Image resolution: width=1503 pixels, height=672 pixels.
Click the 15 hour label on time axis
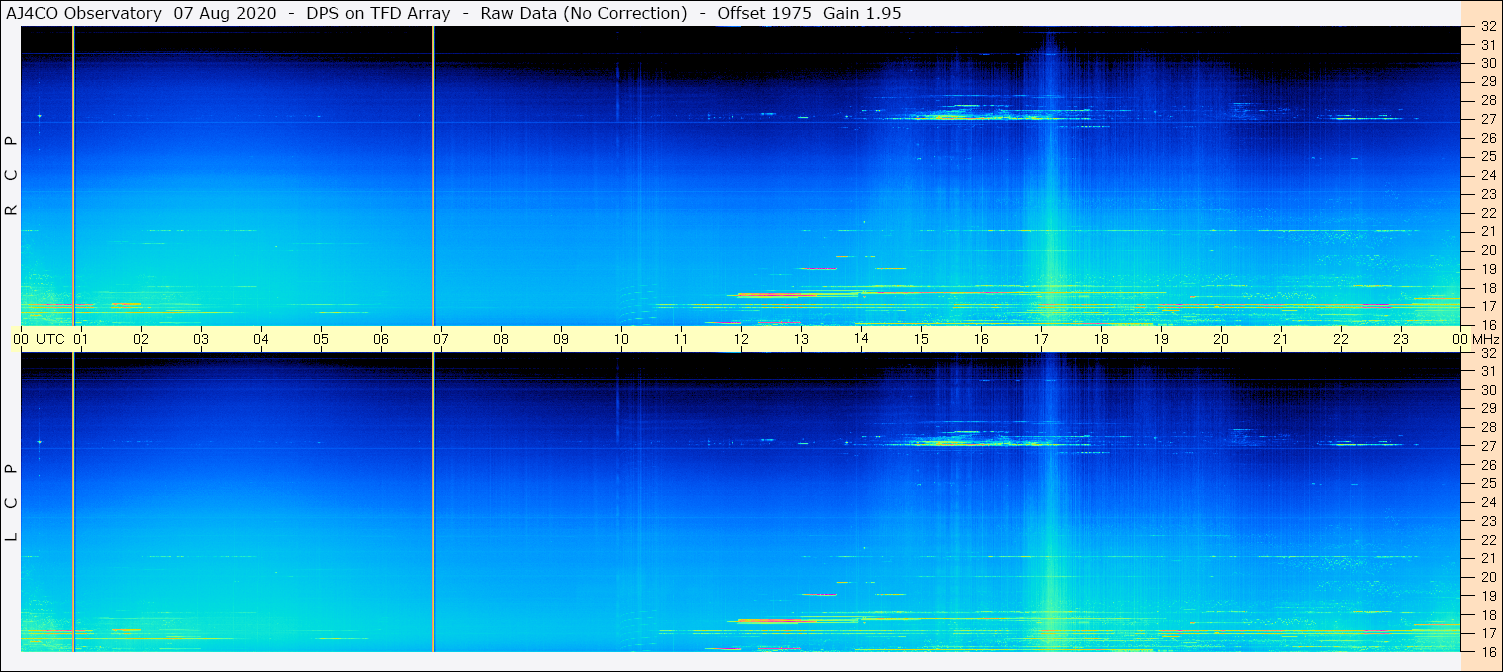click(x=921, y=339)
